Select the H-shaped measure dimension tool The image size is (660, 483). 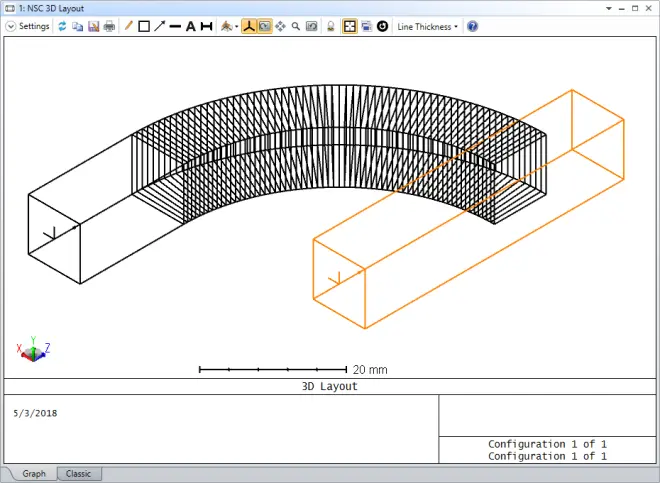pos(206,27)
